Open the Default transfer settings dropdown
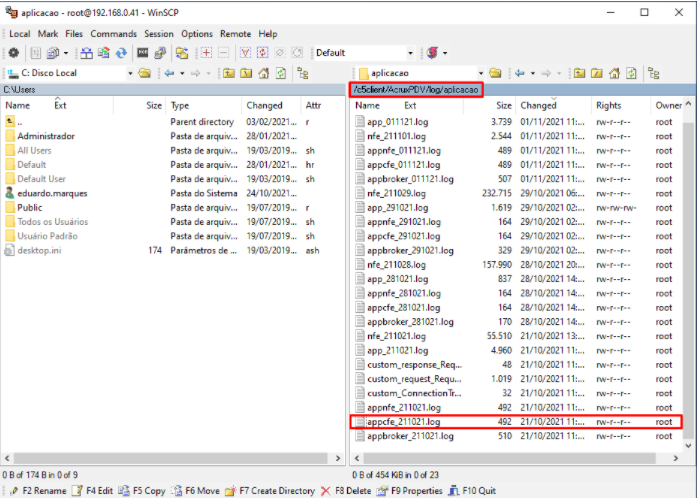699x498 pixels. [x=410, y=53]
